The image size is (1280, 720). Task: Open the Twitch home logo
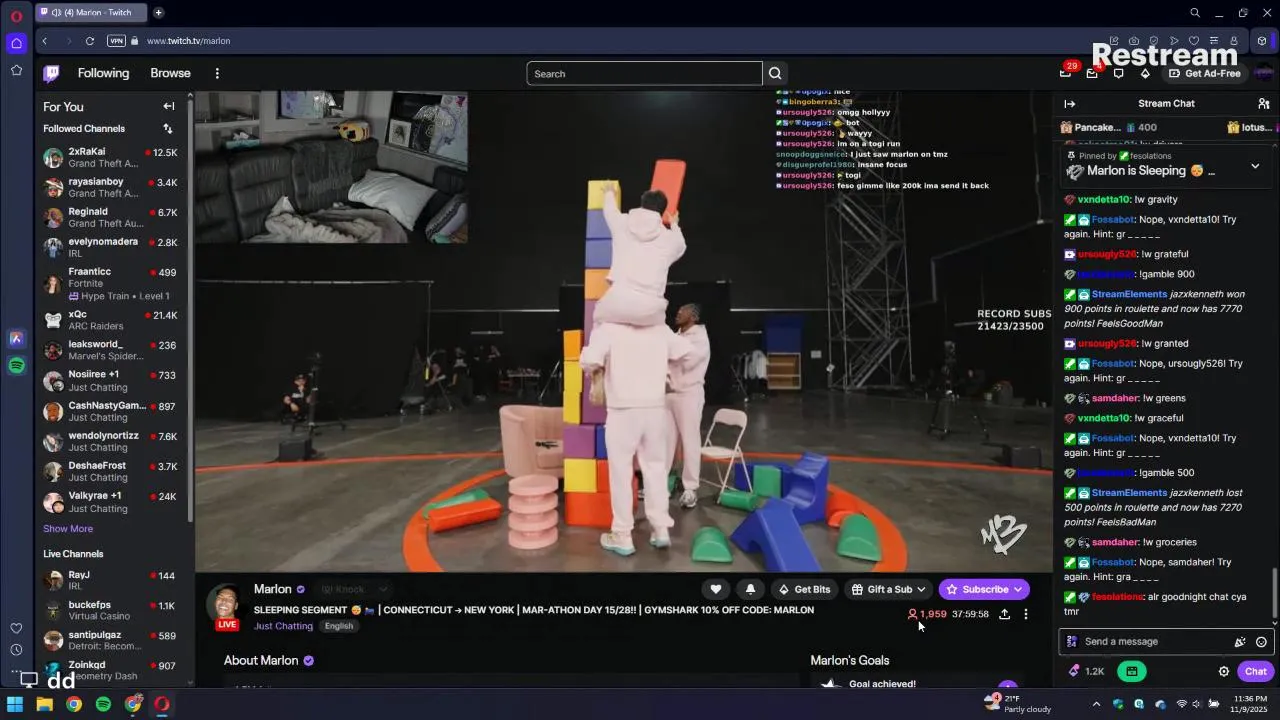(x=51, y=73)
